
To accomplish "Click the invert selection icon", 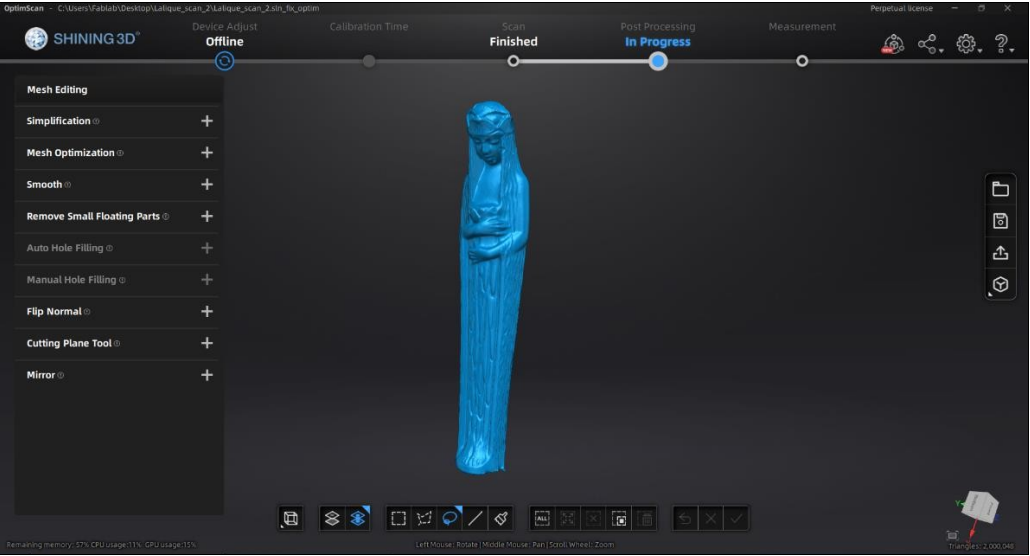I will click(619, 518).
